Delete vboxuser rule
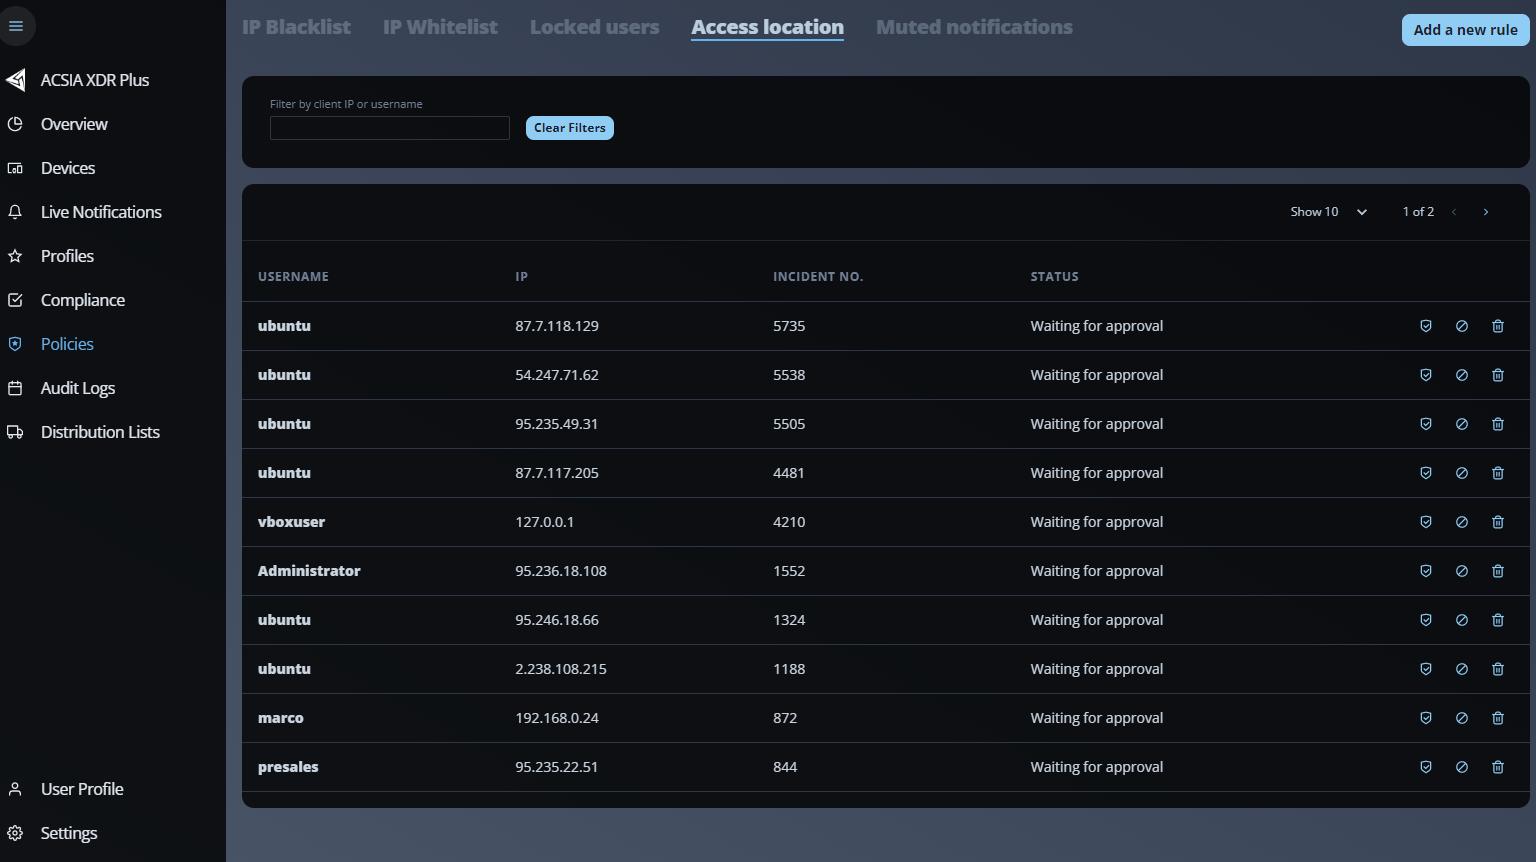The width and height of the screenshot is (1536, 862). [x=1498, y=522]
